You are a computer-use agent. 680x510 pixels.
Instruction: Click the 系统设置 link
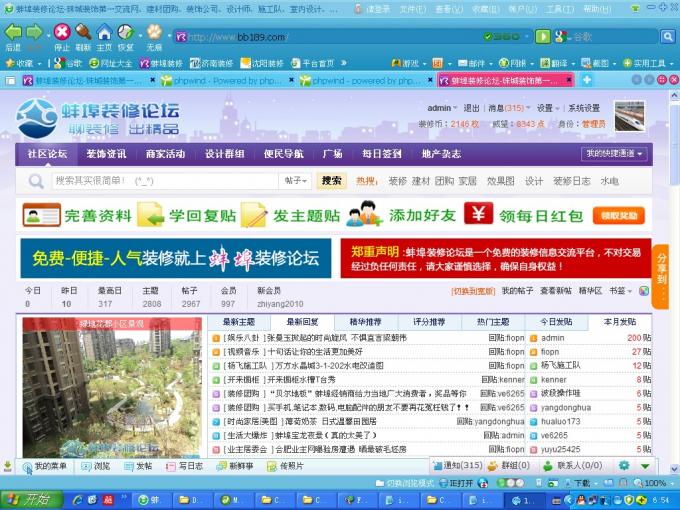[x=584, y=108]
